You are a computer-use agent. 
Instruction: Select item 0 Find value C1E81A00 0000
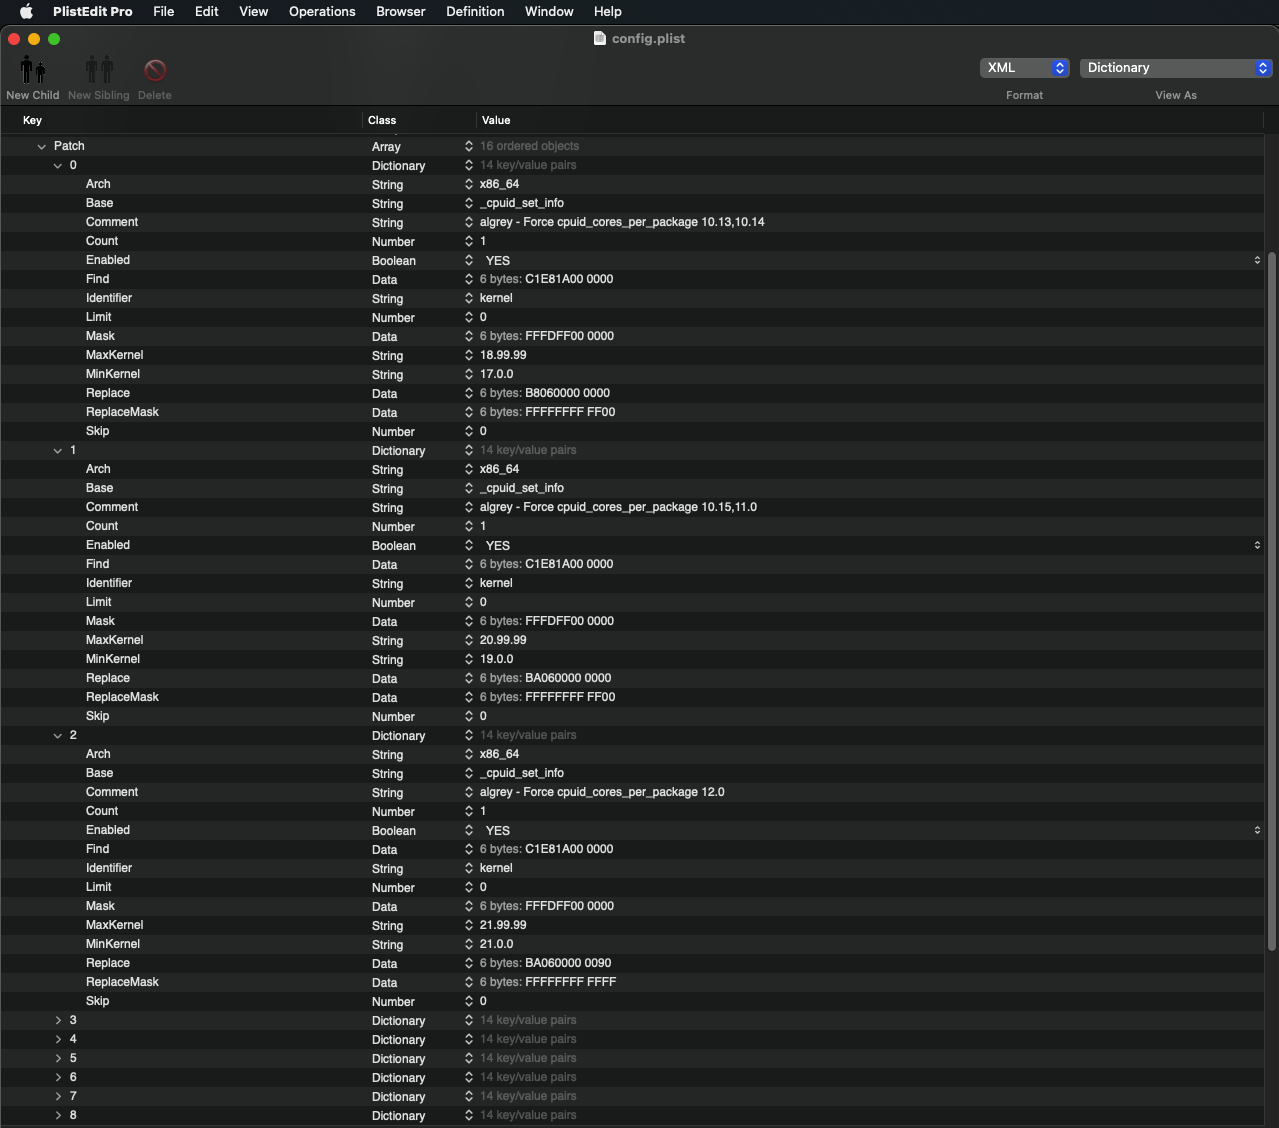pyautogui.click(x=569, y=279)
